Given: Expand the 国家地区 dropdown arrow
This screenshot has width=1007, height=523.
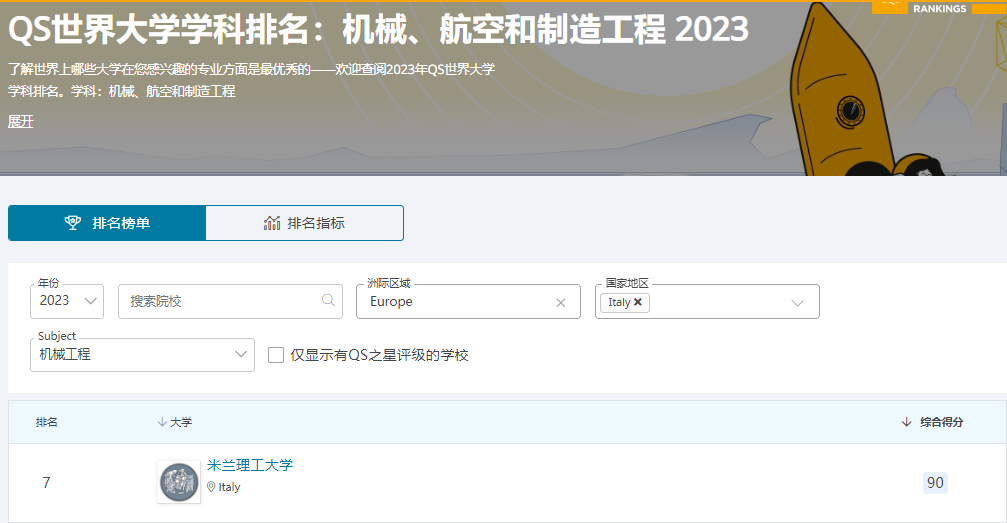Looking at the screenshot, I should click(798, 303).
